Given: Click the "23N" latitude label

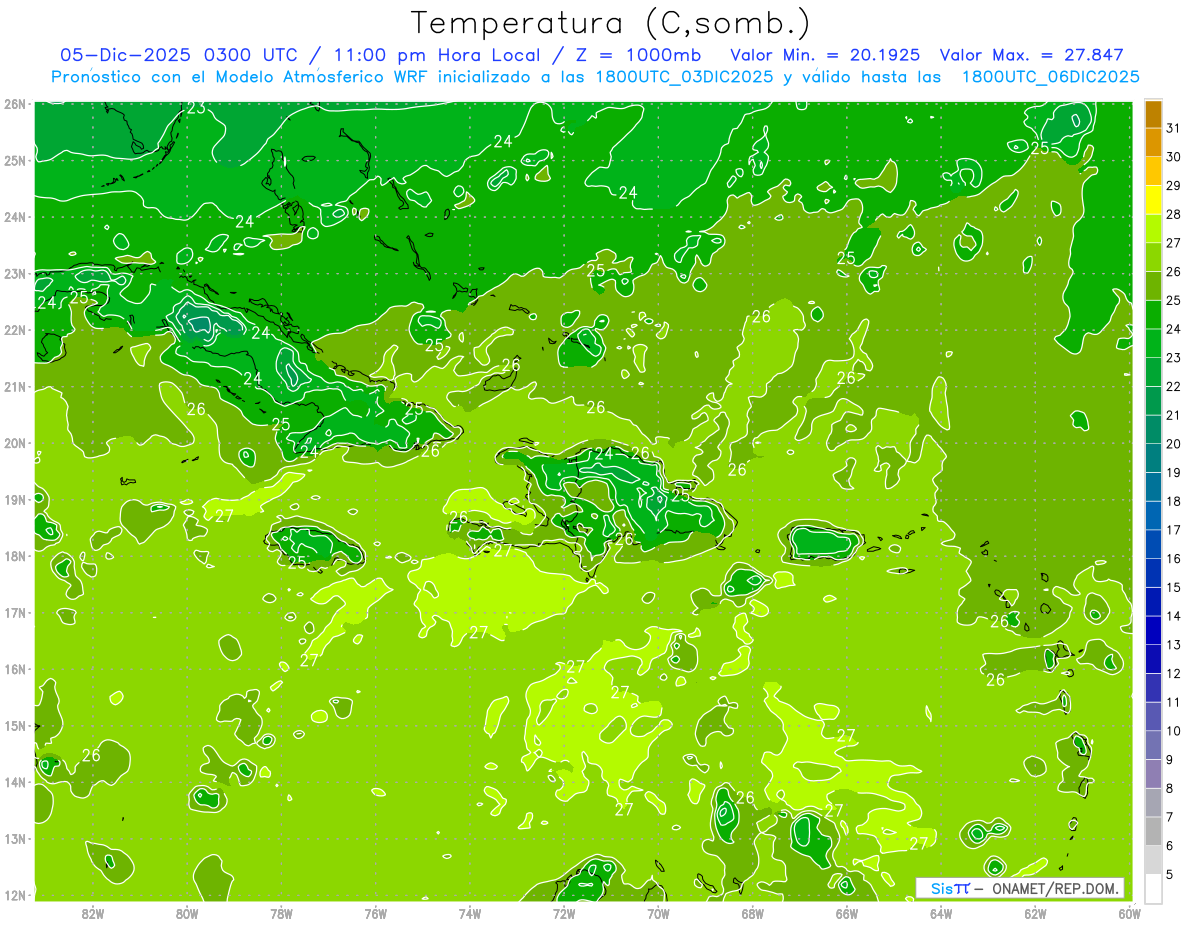Looking at the screenshot, I should coord(14,274).
